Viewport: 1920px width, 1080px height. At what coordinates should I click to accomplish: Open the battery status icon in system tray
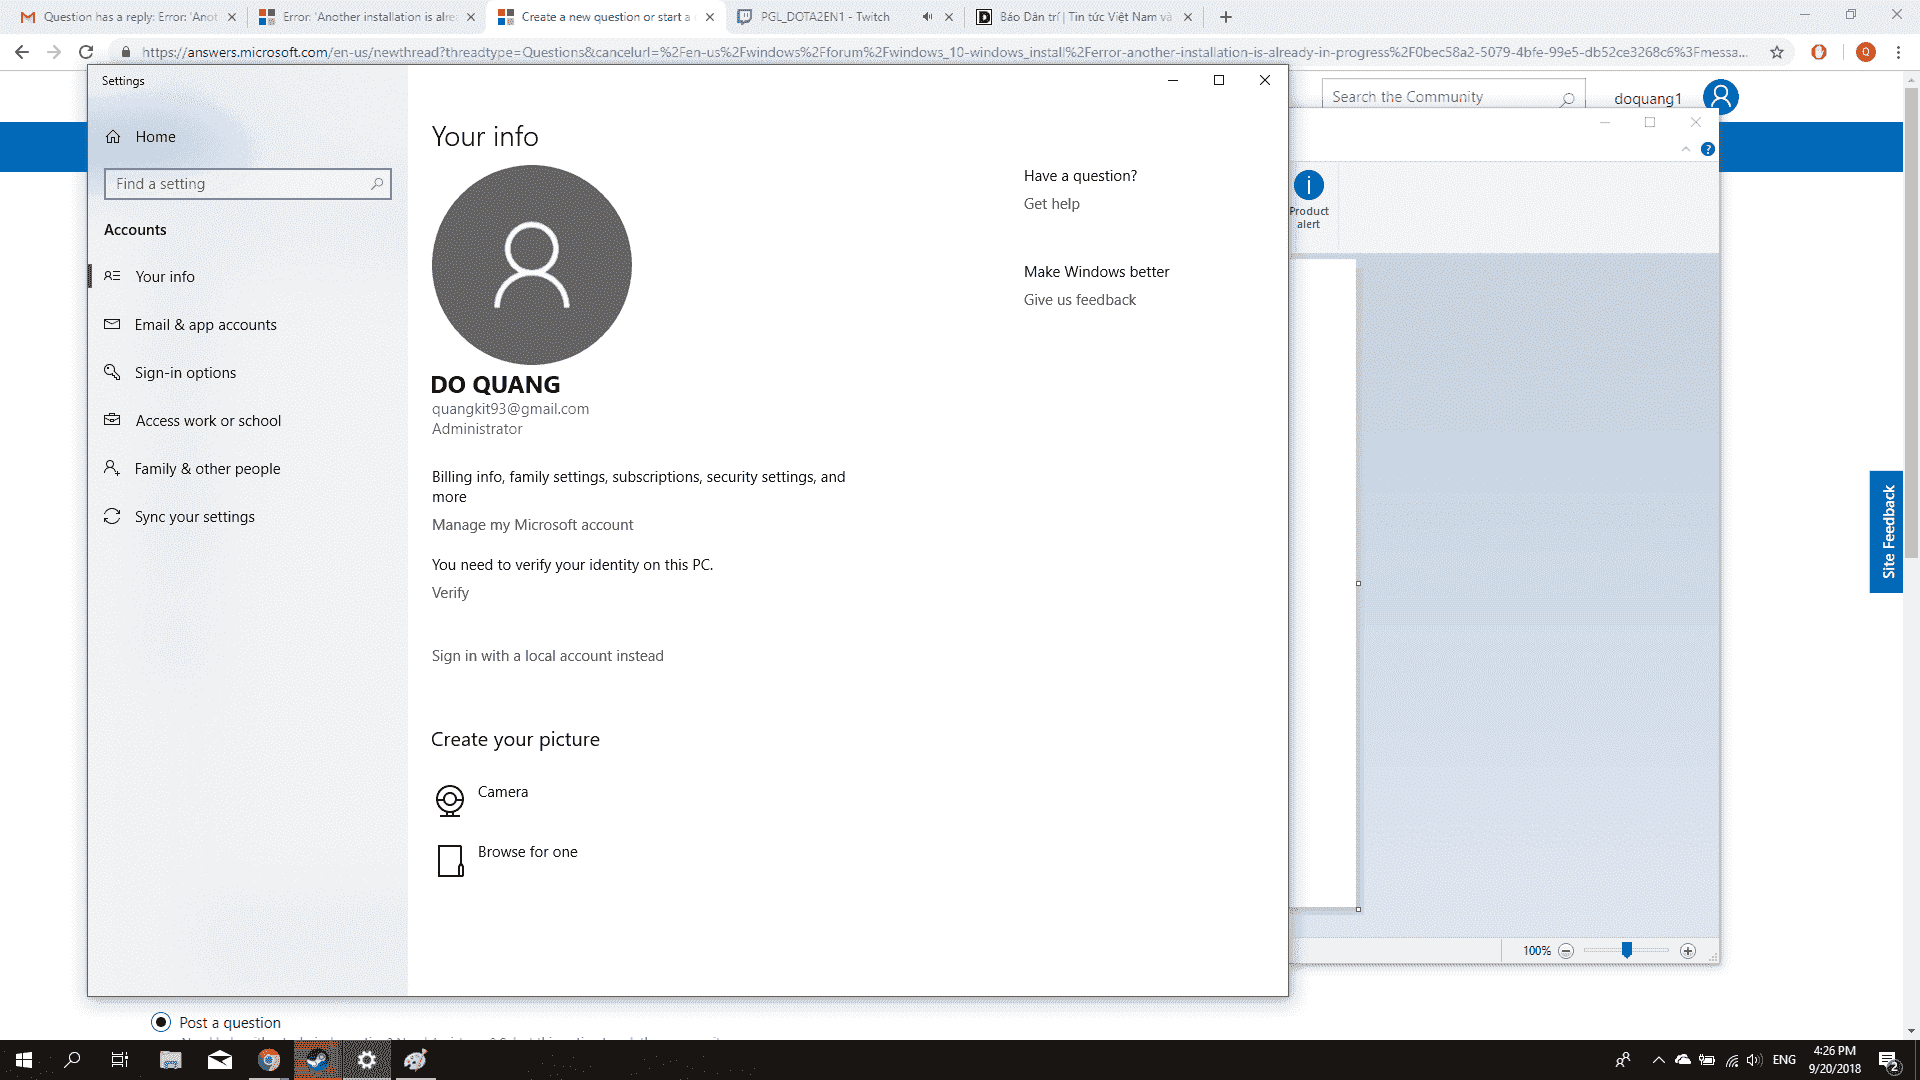pos(1707,1060)
